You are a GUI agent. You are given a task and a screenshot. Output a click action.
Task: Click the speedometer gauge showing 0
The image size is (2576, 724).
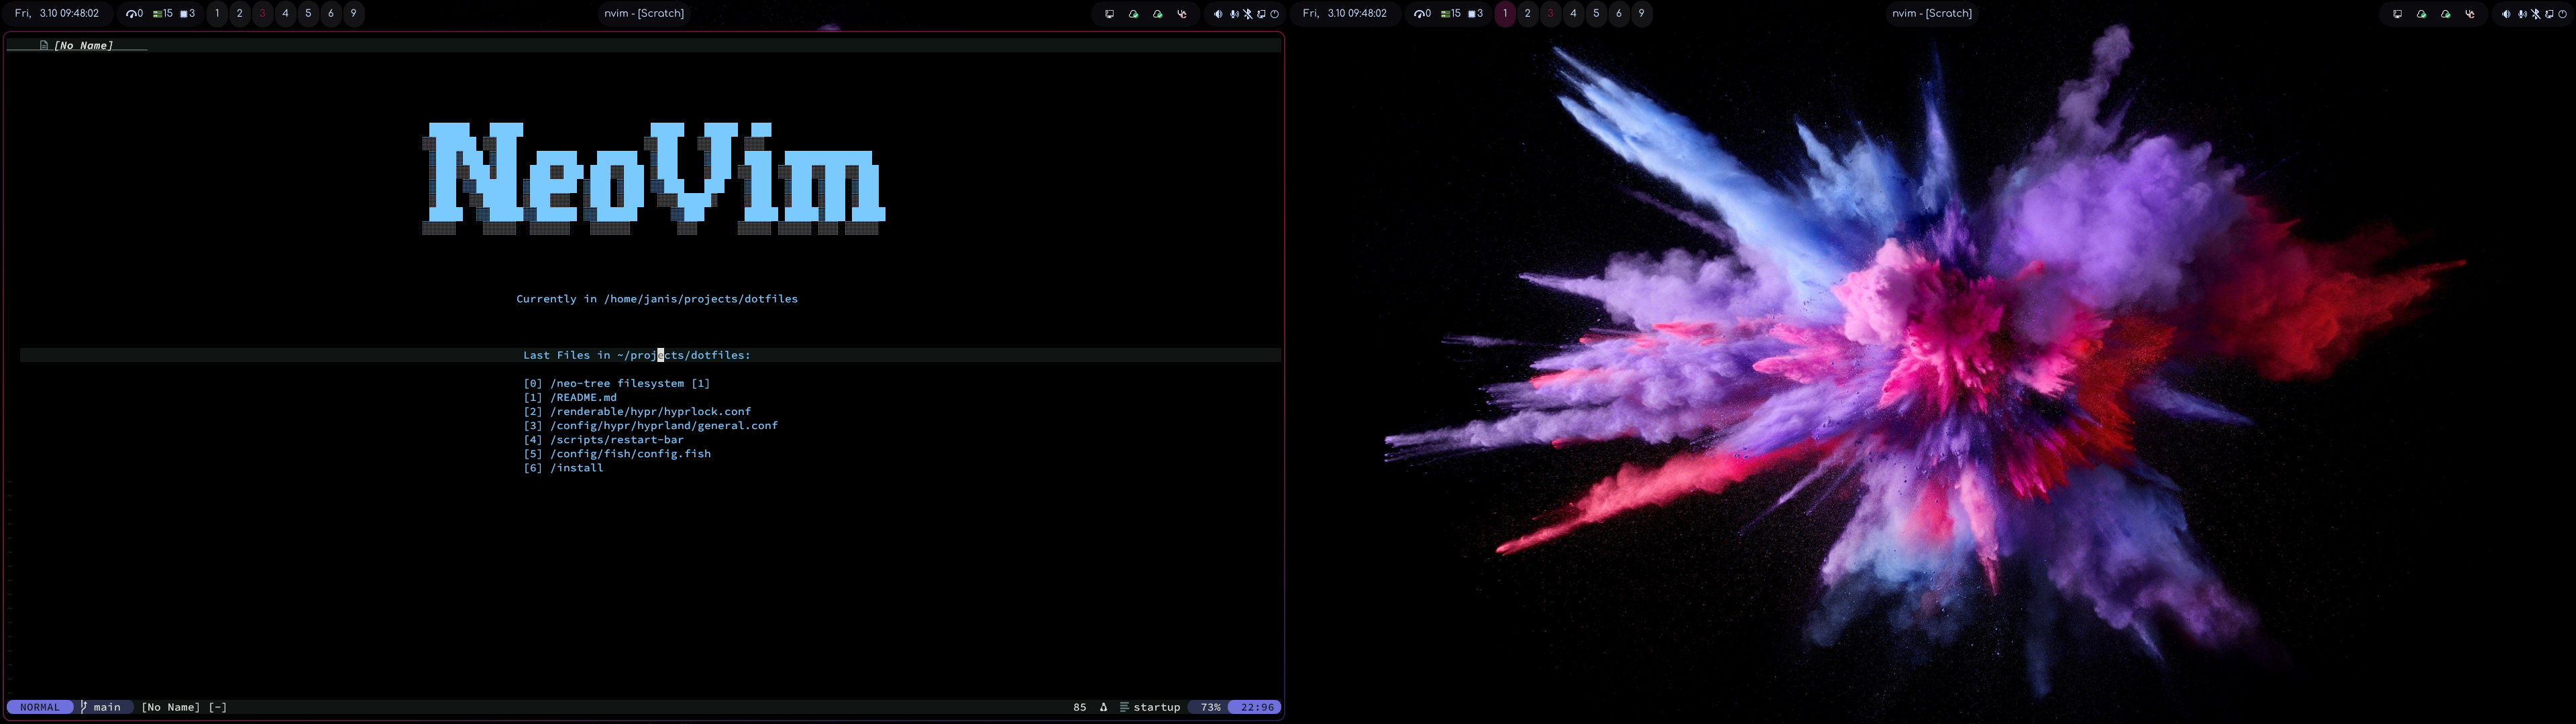click(133, 14)
